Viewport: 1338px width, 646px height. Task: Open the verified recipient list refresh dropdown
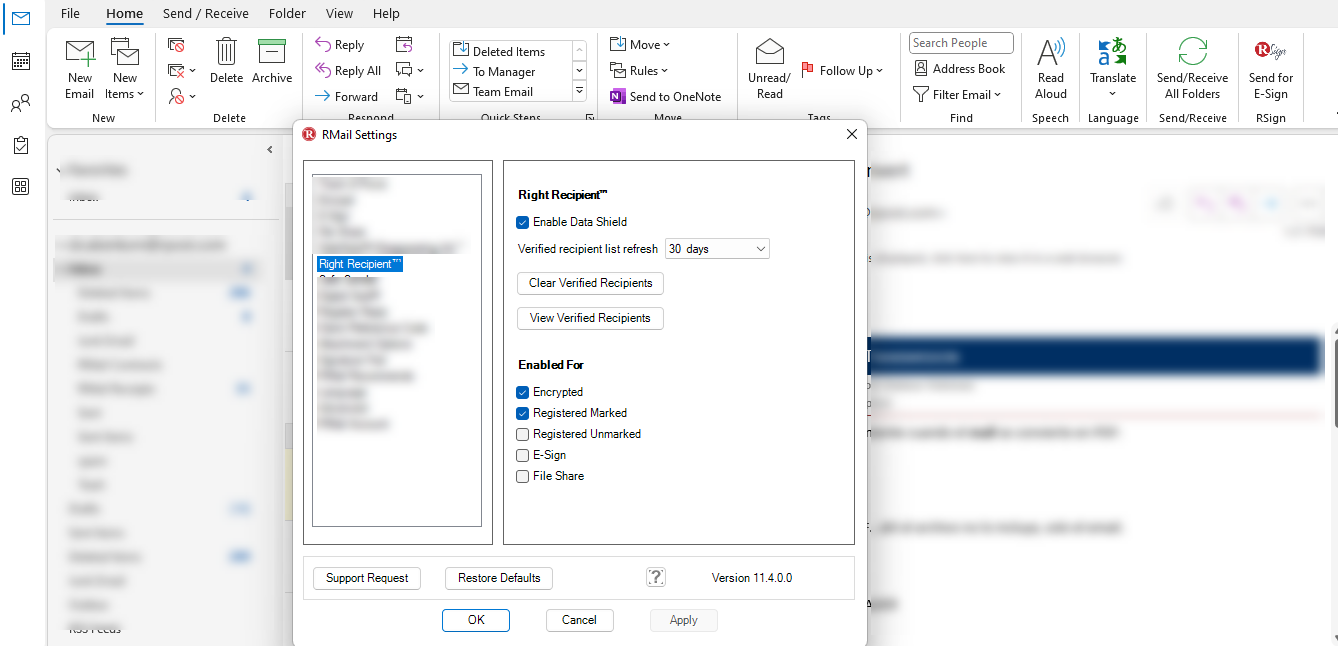pos(717,249)
